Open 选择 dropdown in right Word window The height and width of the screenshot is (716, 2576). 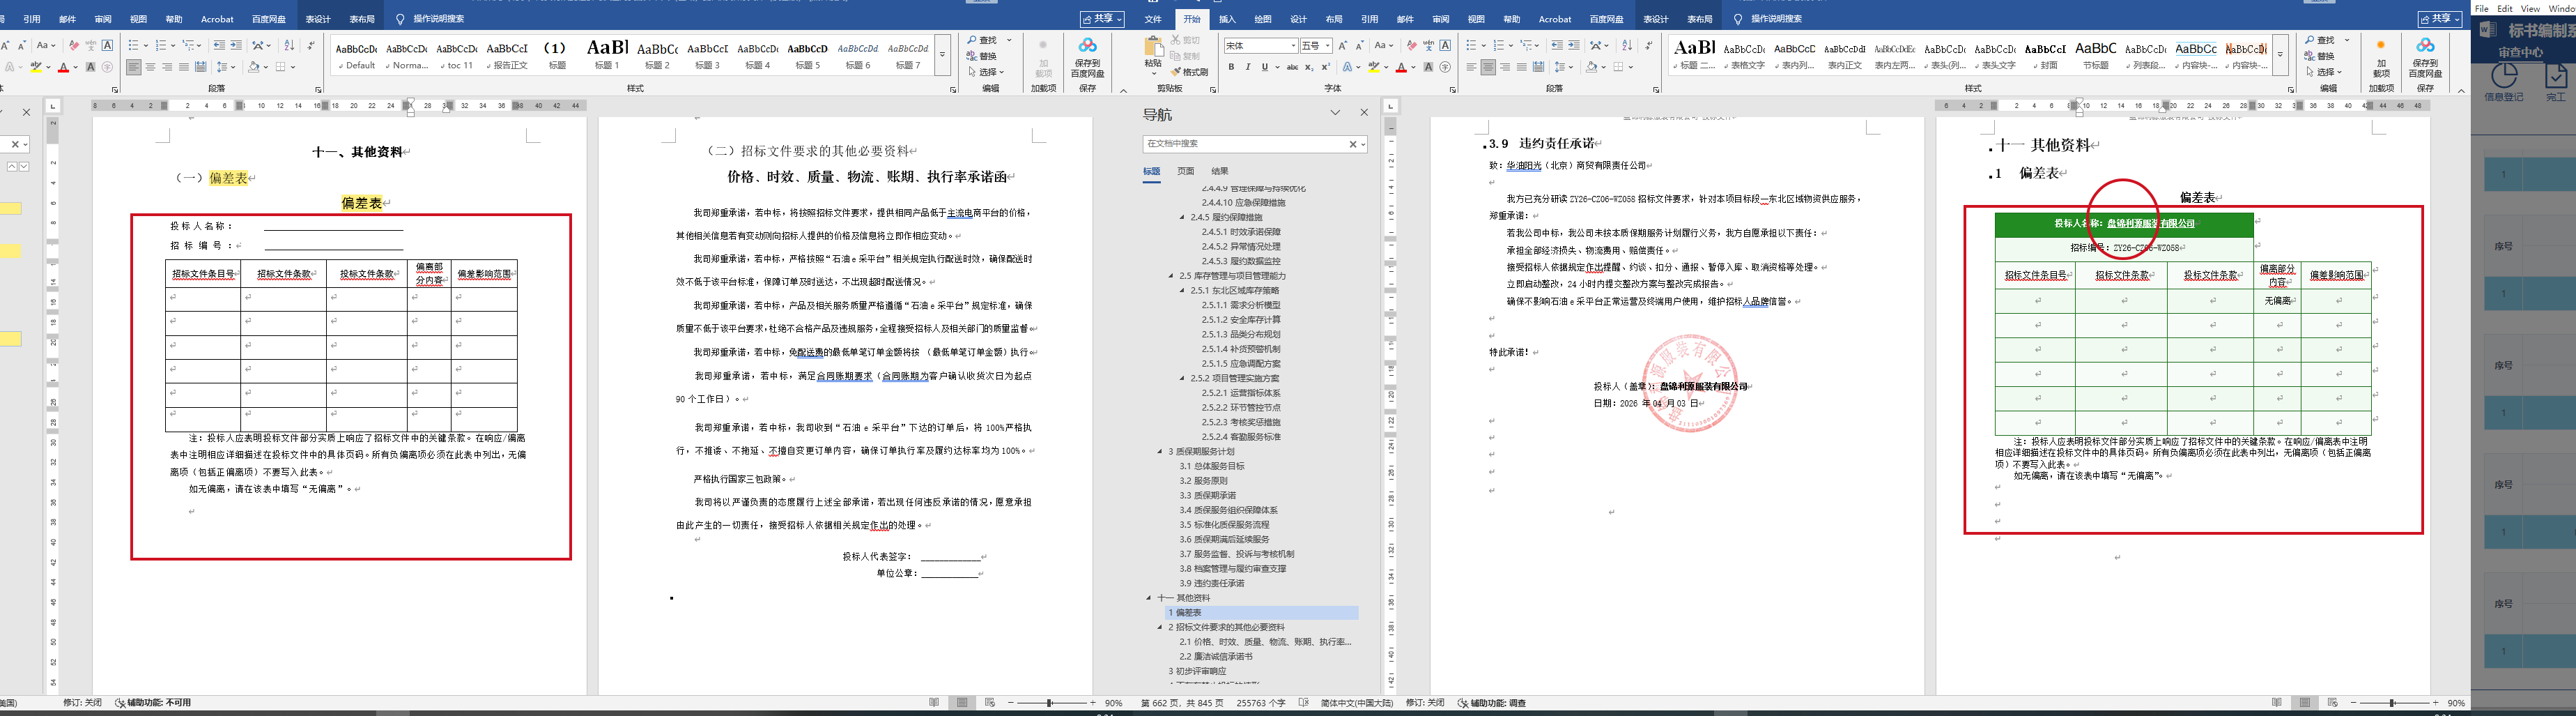pos(2325,72)
